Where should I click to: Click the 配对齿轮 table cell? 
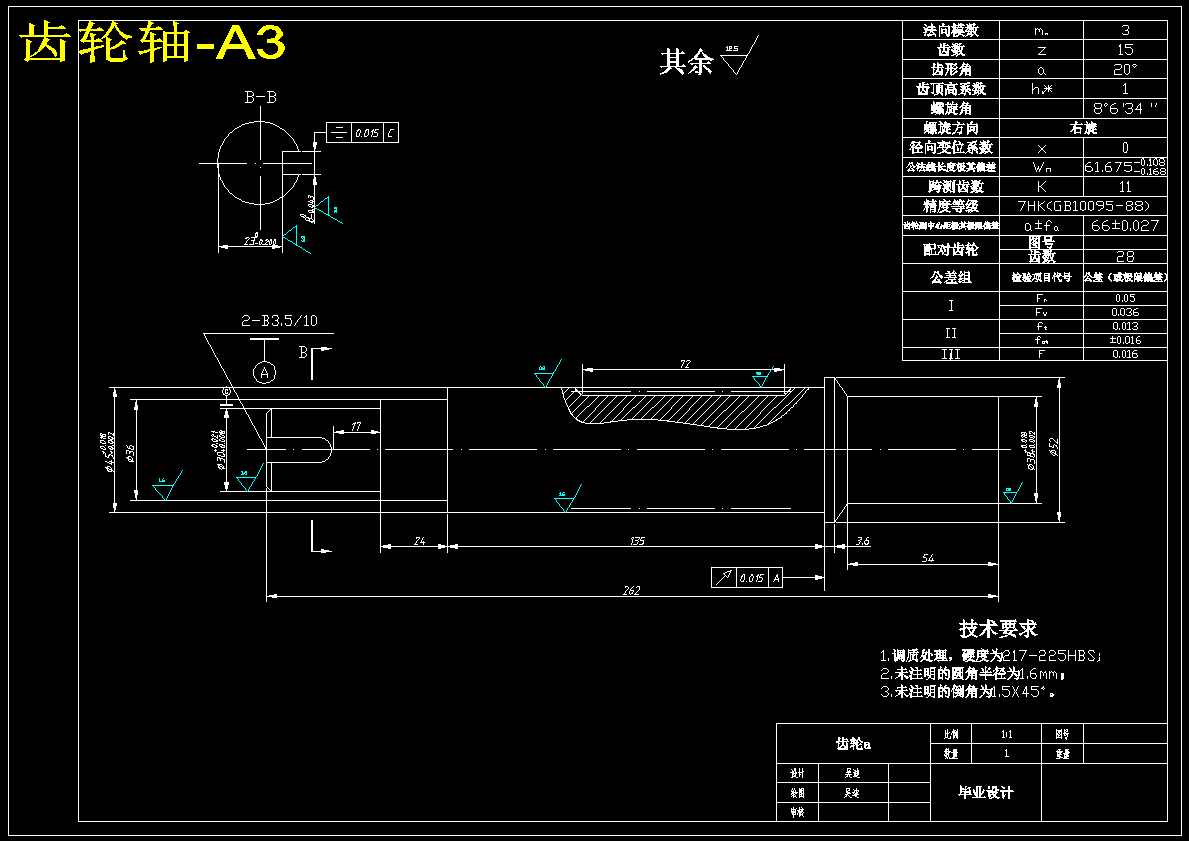click(951, 249)
